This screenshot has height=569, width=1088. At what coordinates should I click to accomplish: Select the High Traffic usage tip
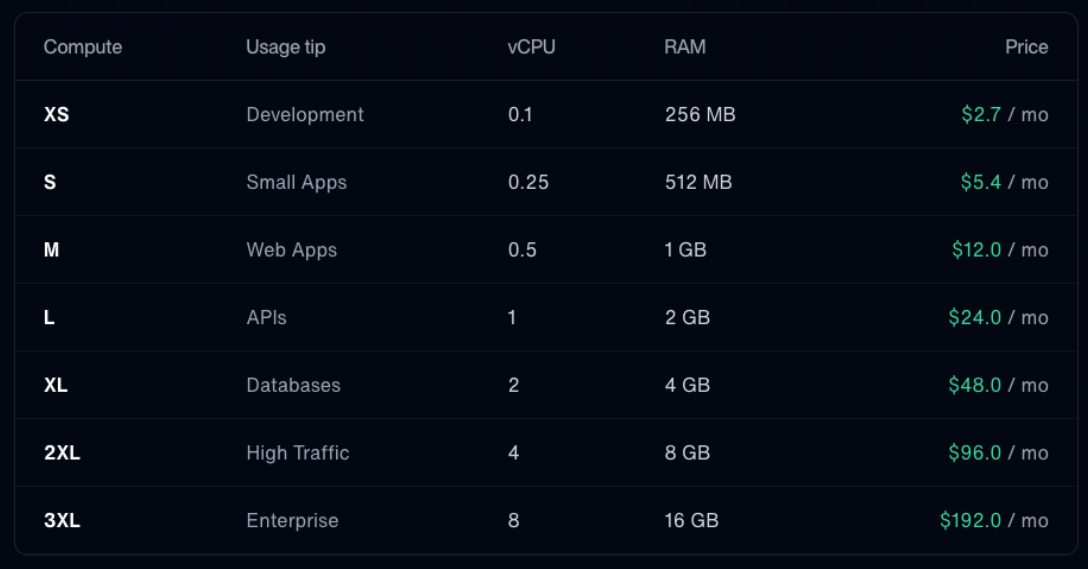pyautogui.click(x=297, y=453)
